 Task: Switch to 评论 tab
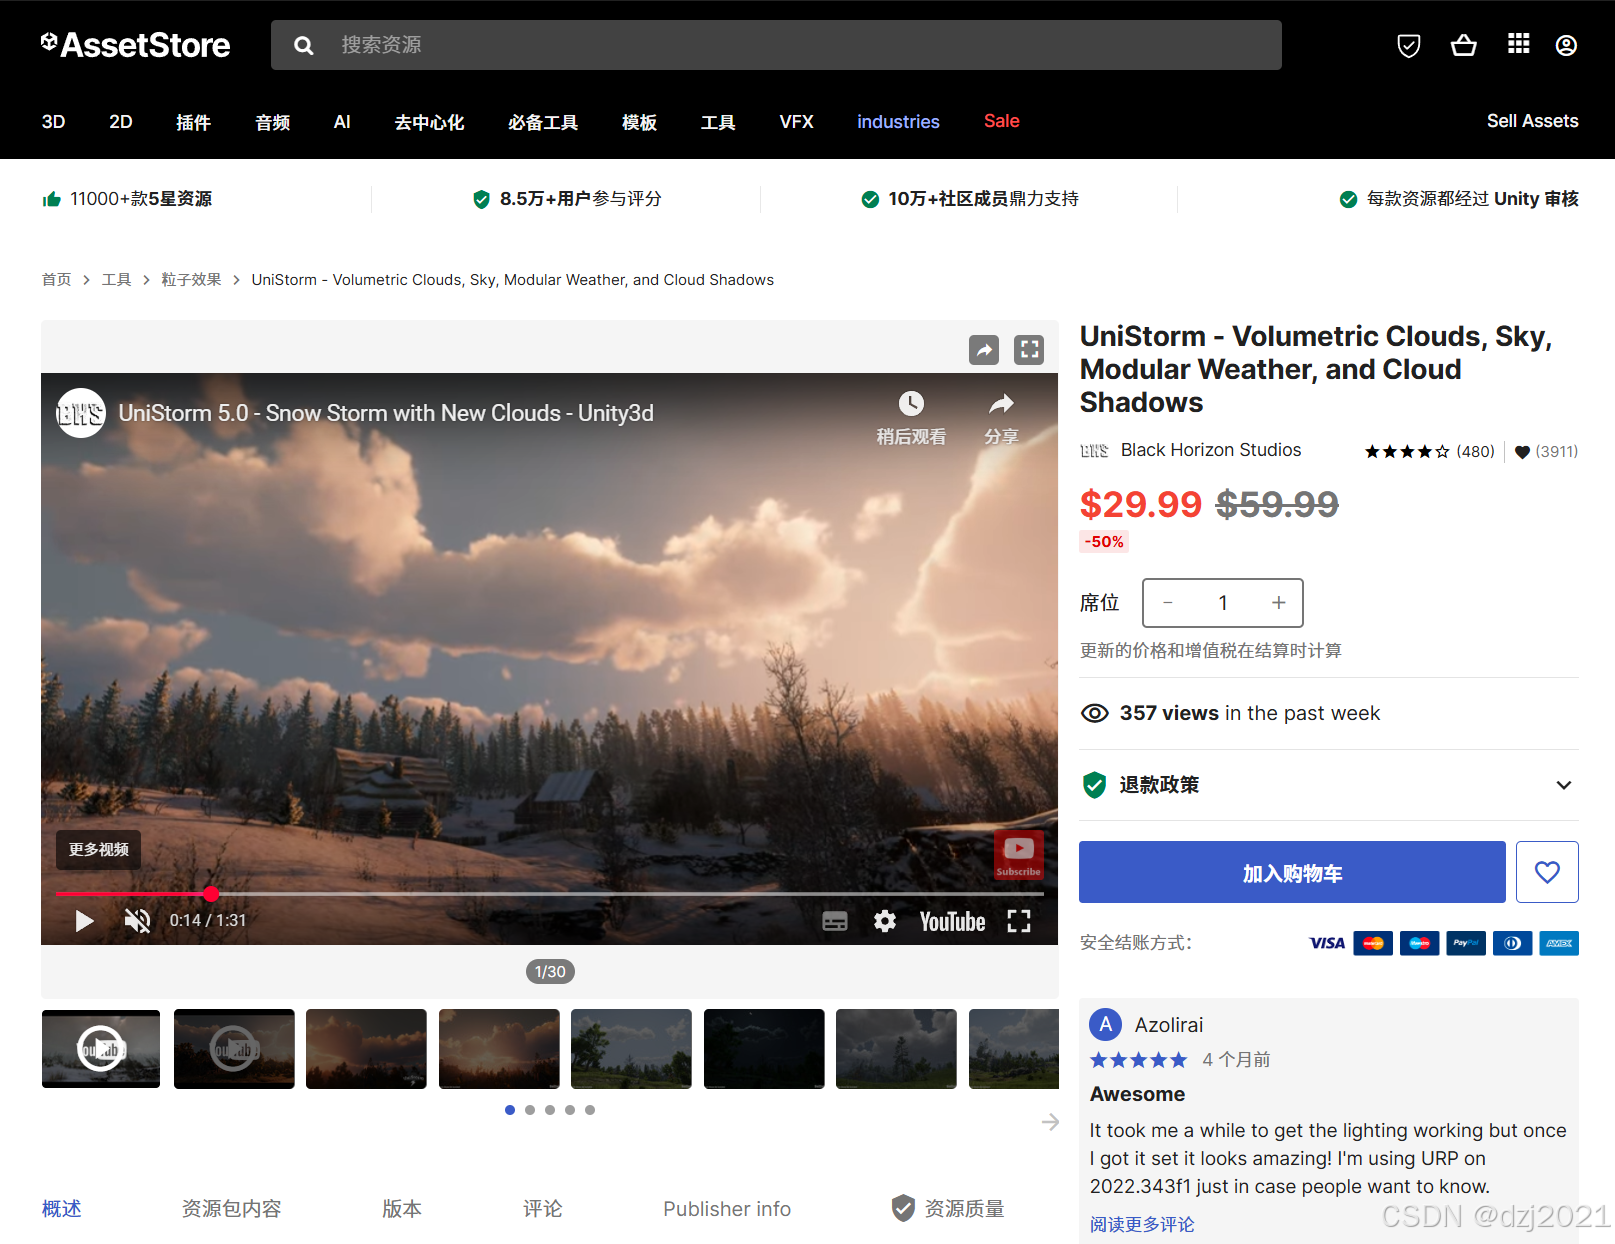pyautogui.click(x=542, y=1209)
